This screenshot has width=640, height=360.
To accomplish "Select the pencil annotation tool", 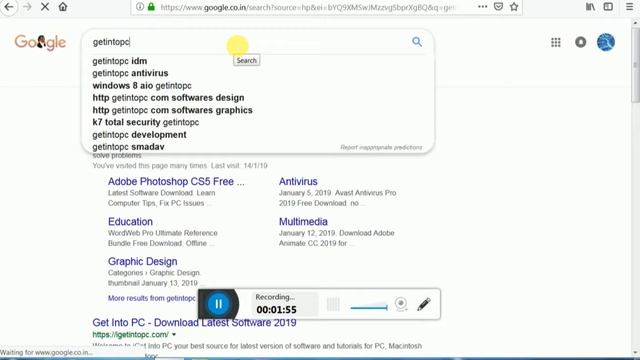I will [424, 304].
